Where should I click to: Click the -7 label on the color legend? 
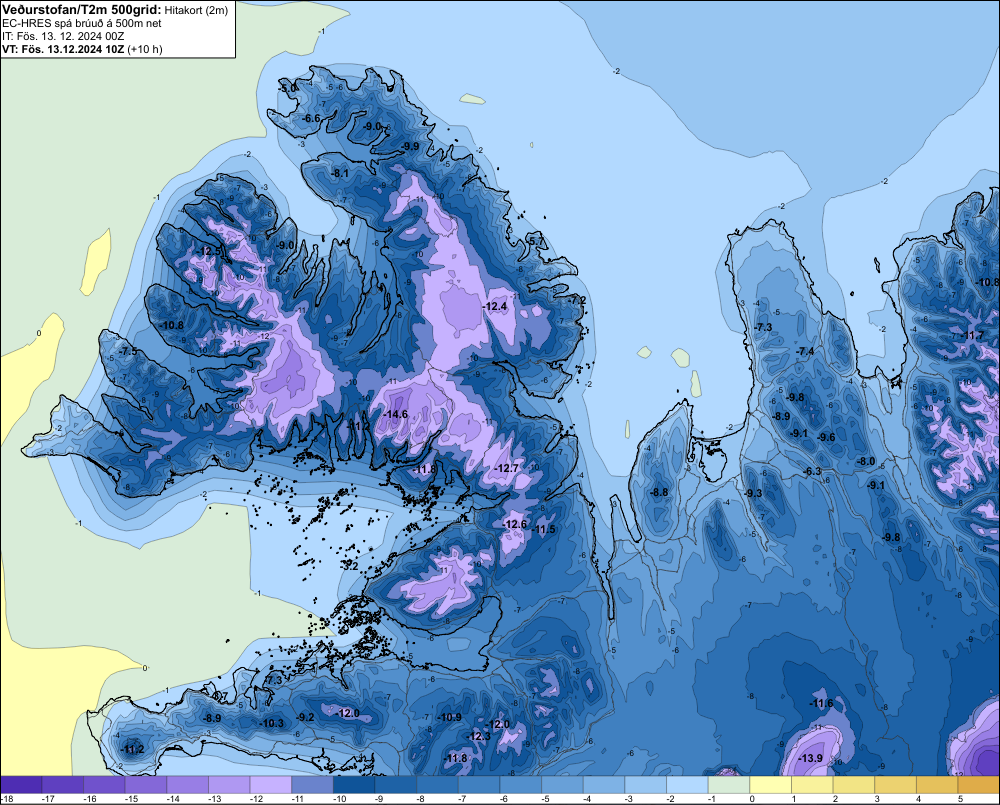462,799
